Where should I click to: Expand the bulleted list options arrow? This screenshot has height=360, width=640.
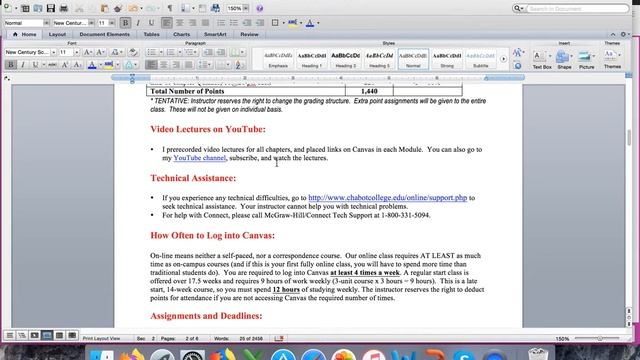coord(161,52)
